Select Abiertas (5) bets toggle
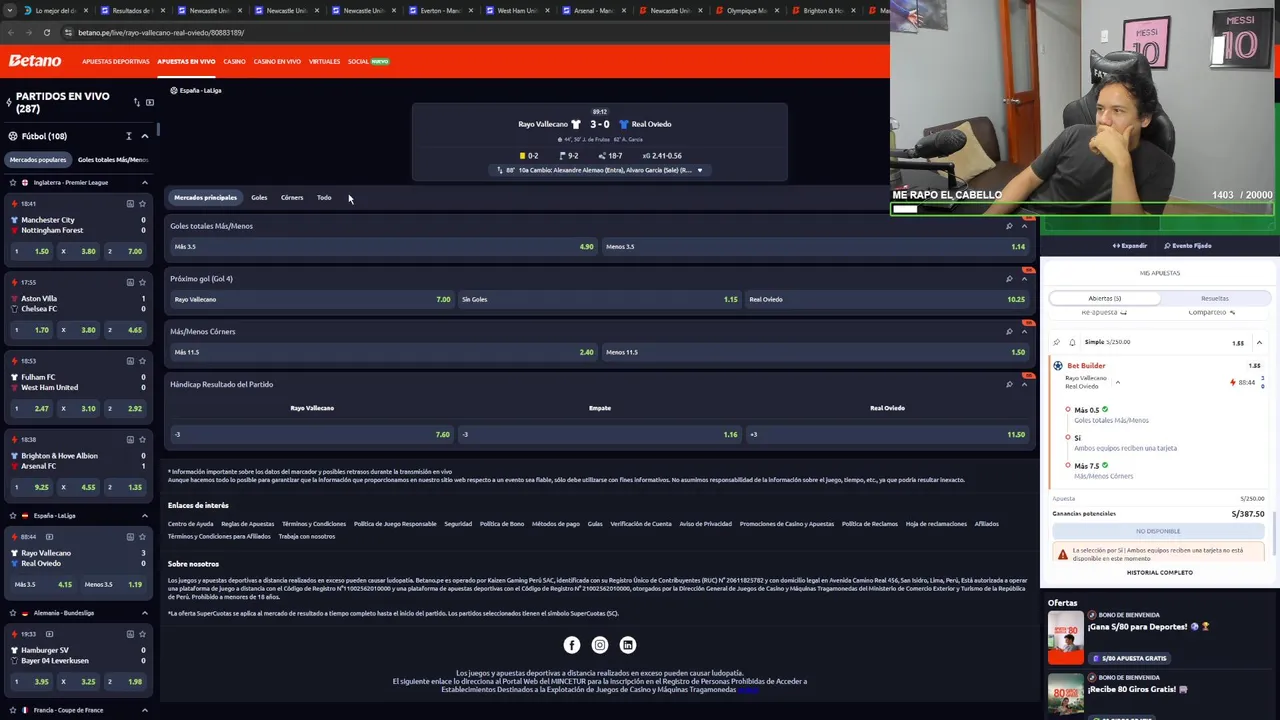 [x=1104, y=298]
